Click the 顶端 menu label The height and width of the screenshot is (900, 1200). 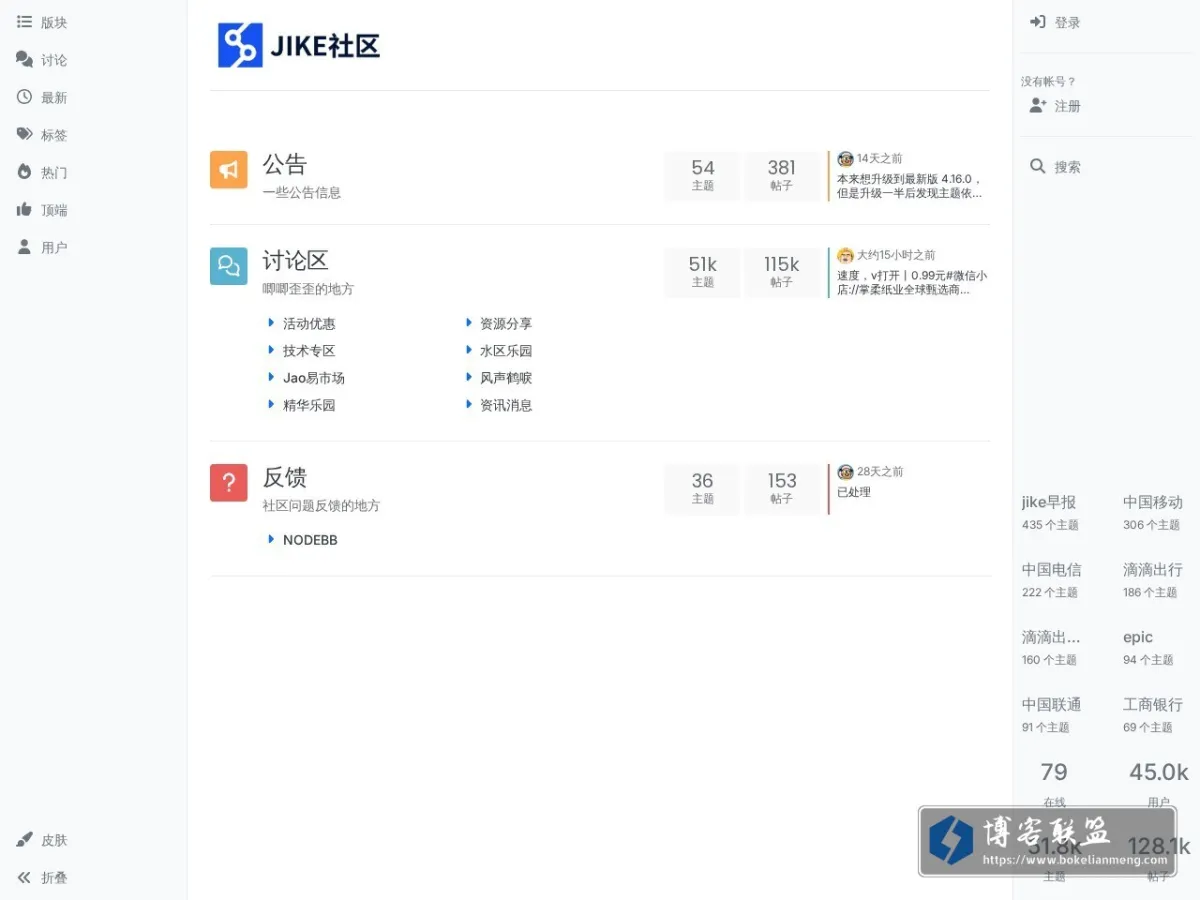point(54,210)
